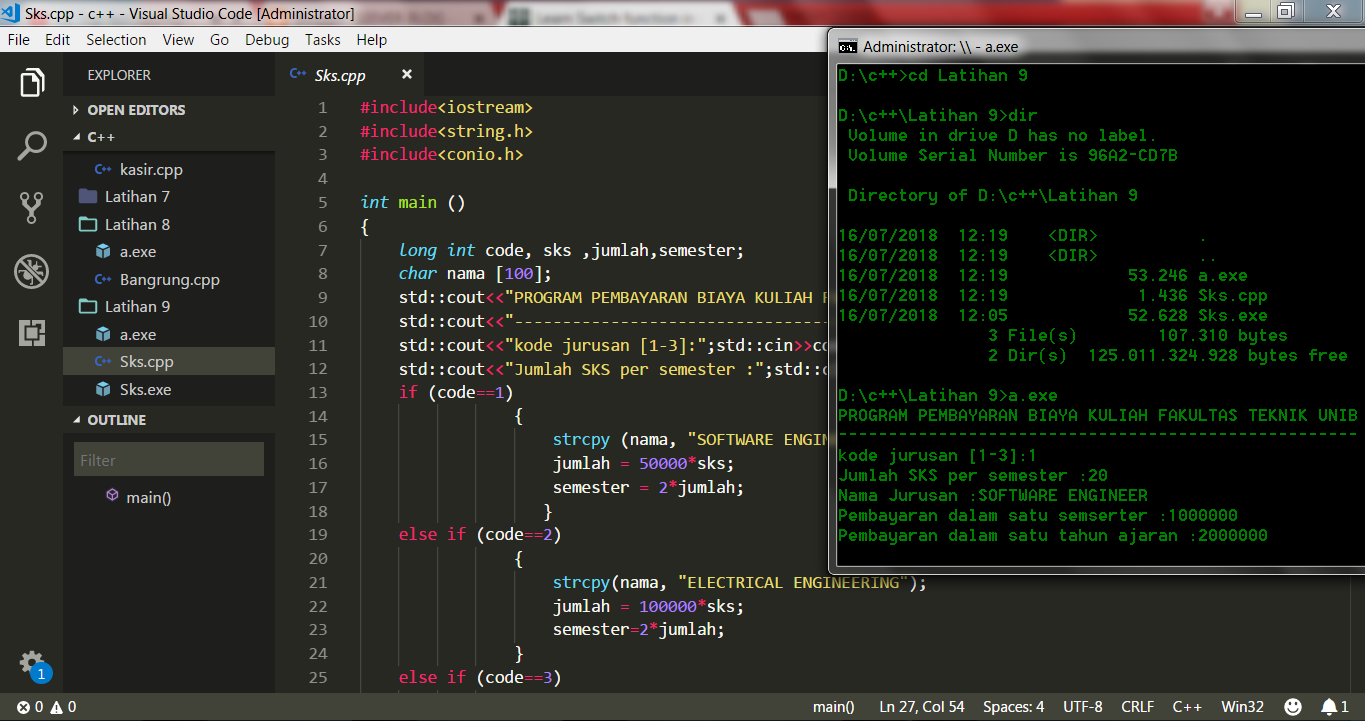The image size is (1365, 721).
Task: Open the Debug menu
Action: click(x=267, y=40)
